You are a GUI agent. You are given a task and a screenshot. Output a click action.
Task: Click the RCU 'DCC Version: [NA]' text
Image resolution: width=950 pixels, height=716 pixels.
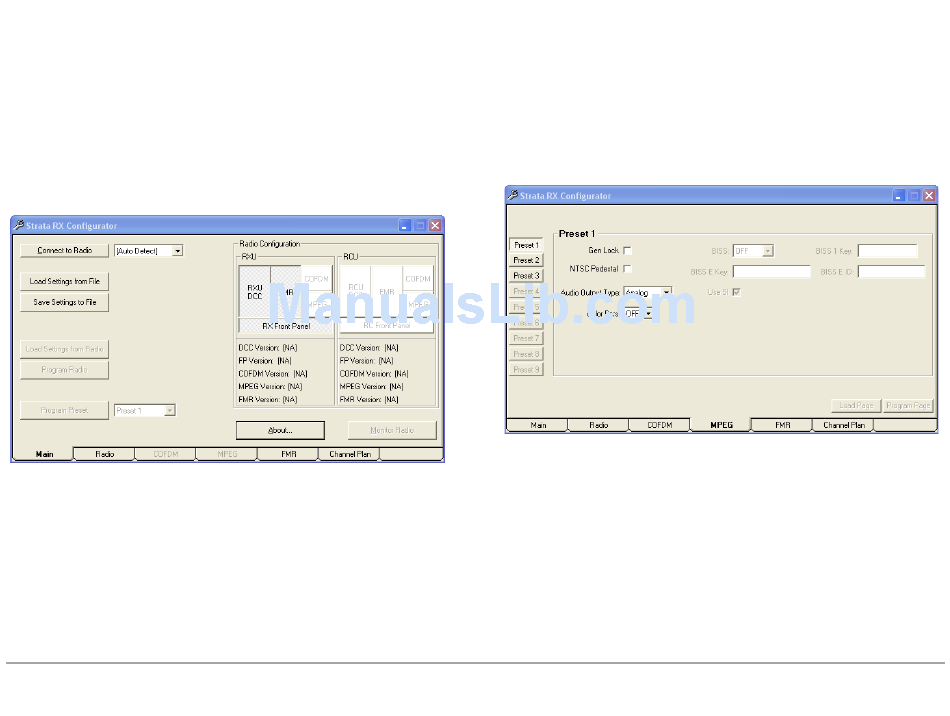(x=369, y=348)
